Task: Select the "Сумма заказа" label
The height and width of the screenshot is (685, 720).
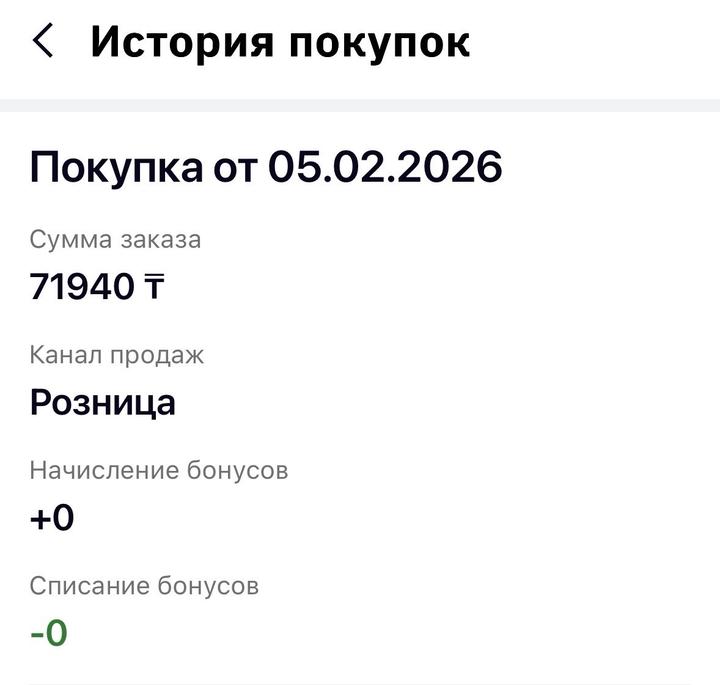Action: pyautogui.click(x=115, y=240)
